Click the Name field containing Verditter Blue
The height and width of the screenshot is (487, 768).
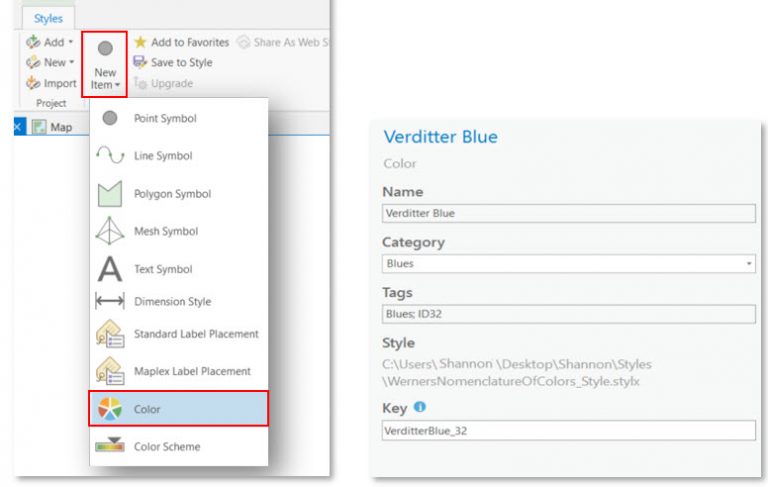tap(568, 213)
